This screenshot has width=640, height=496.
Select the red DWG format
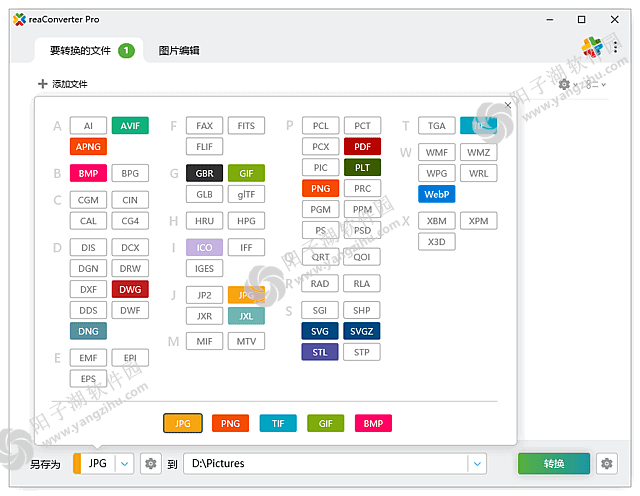[x=130, y=289]
